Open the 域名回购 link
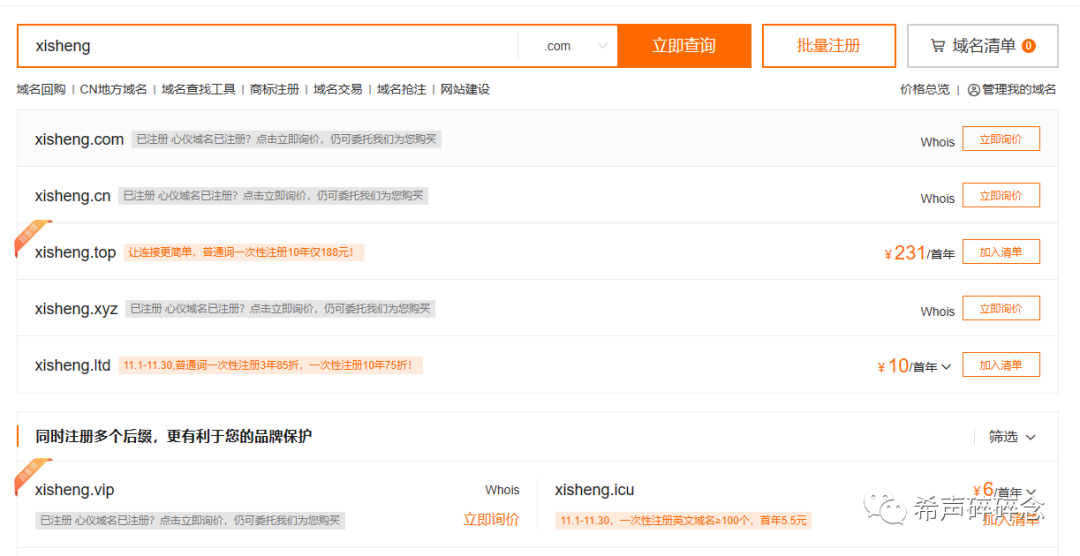The image size is (1080, 556). coord(41,89)
